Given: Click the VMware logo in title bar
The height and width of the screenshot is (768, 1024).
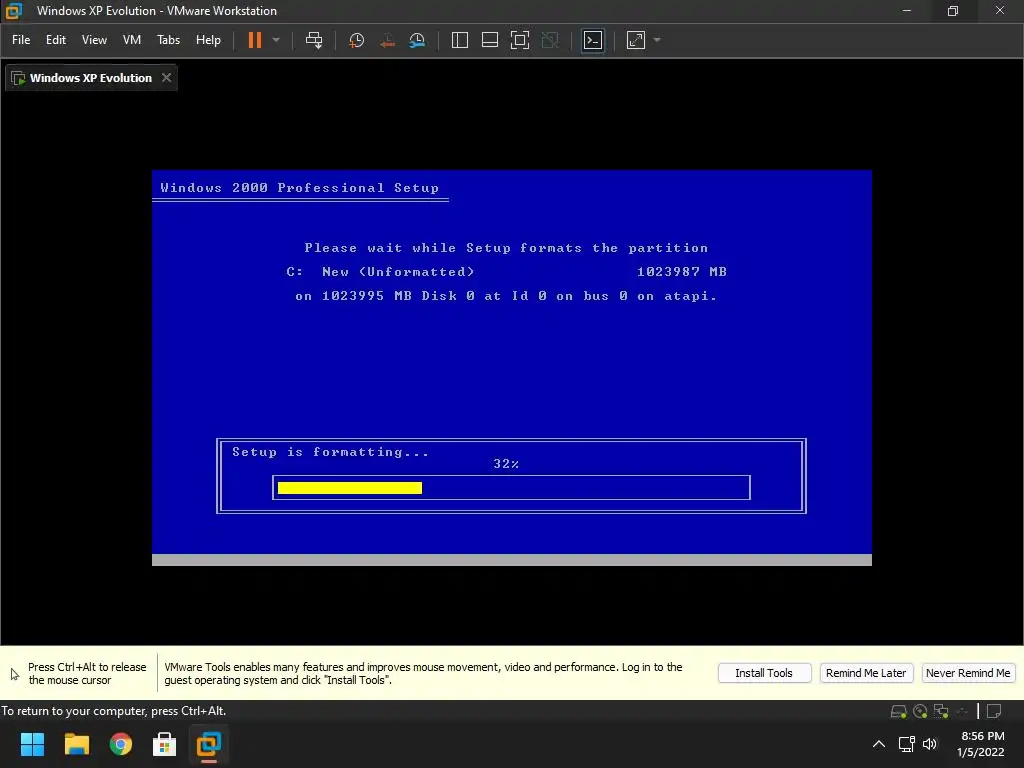Looking at the screenshot, I should tap(13, 10).
